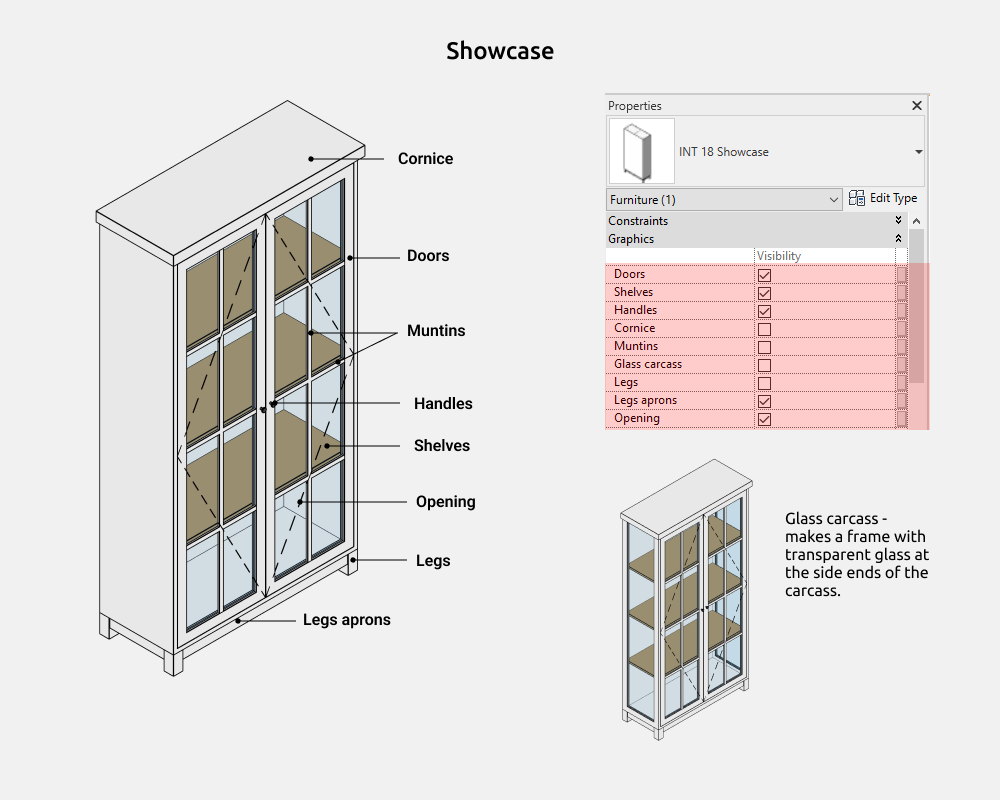Viewport: 1000px width, 800px height.
Task: Click the Shelves diagram label
Action: [x=442, y=445]
